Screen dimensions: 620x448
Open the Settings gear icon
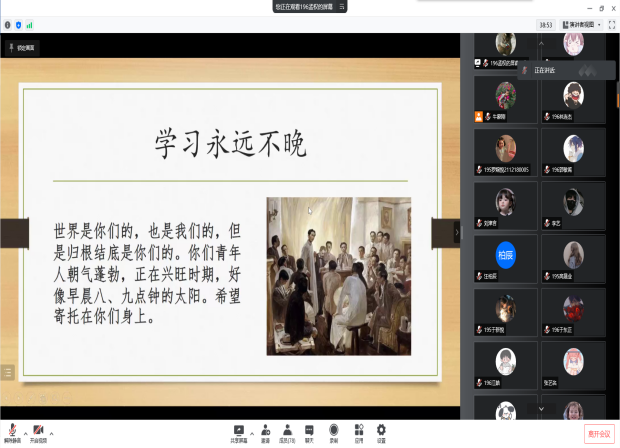[x=381, y=431]
